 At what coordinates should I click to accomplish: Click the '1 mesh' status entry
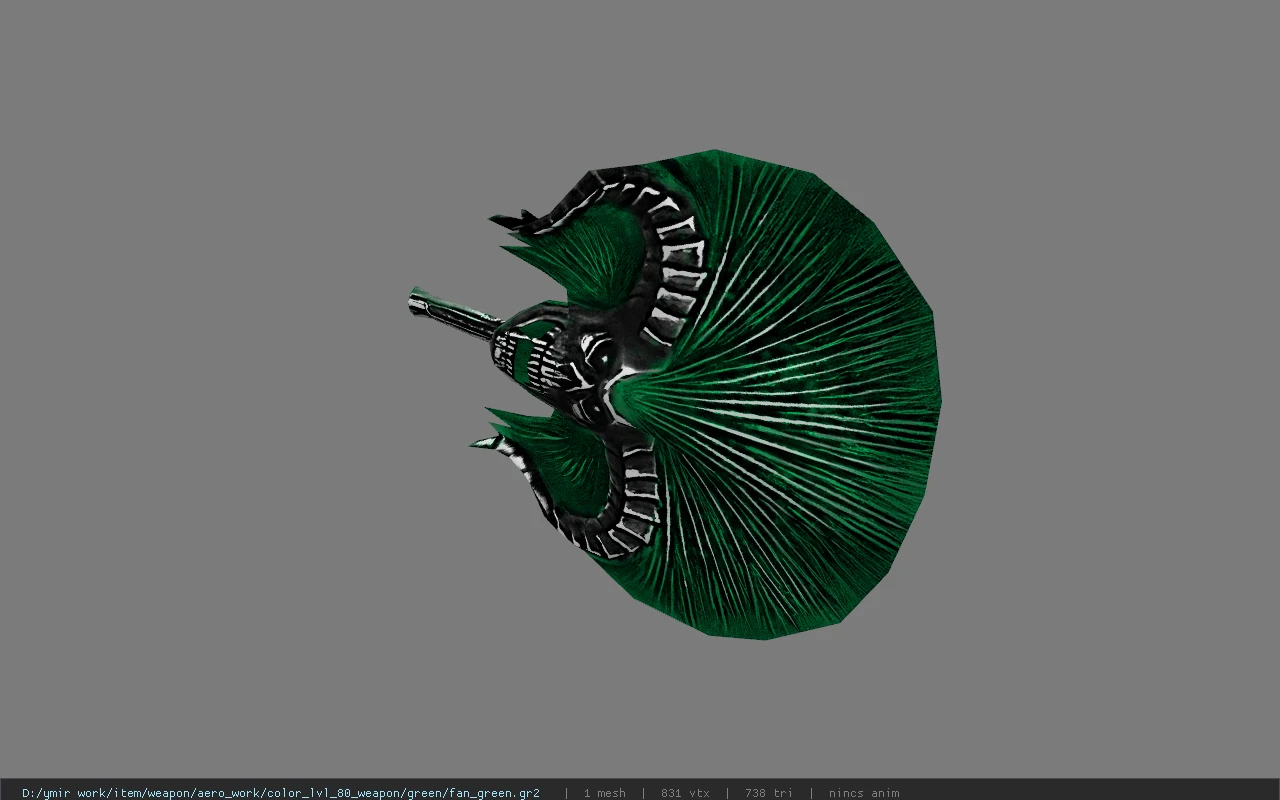[x=605, y=793]
